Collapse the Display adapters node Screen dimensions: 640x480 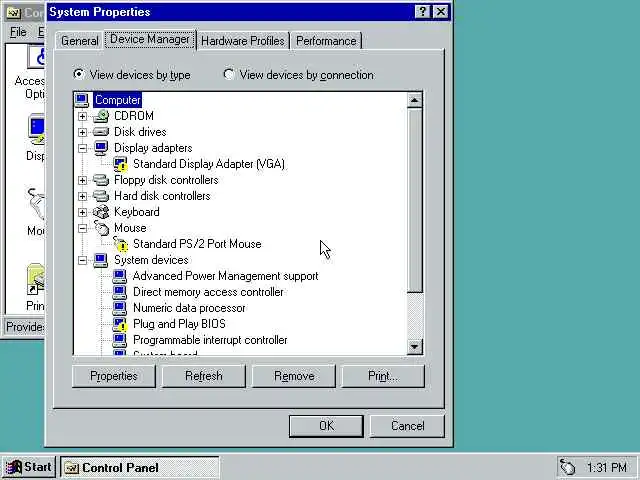click(82, 148)
